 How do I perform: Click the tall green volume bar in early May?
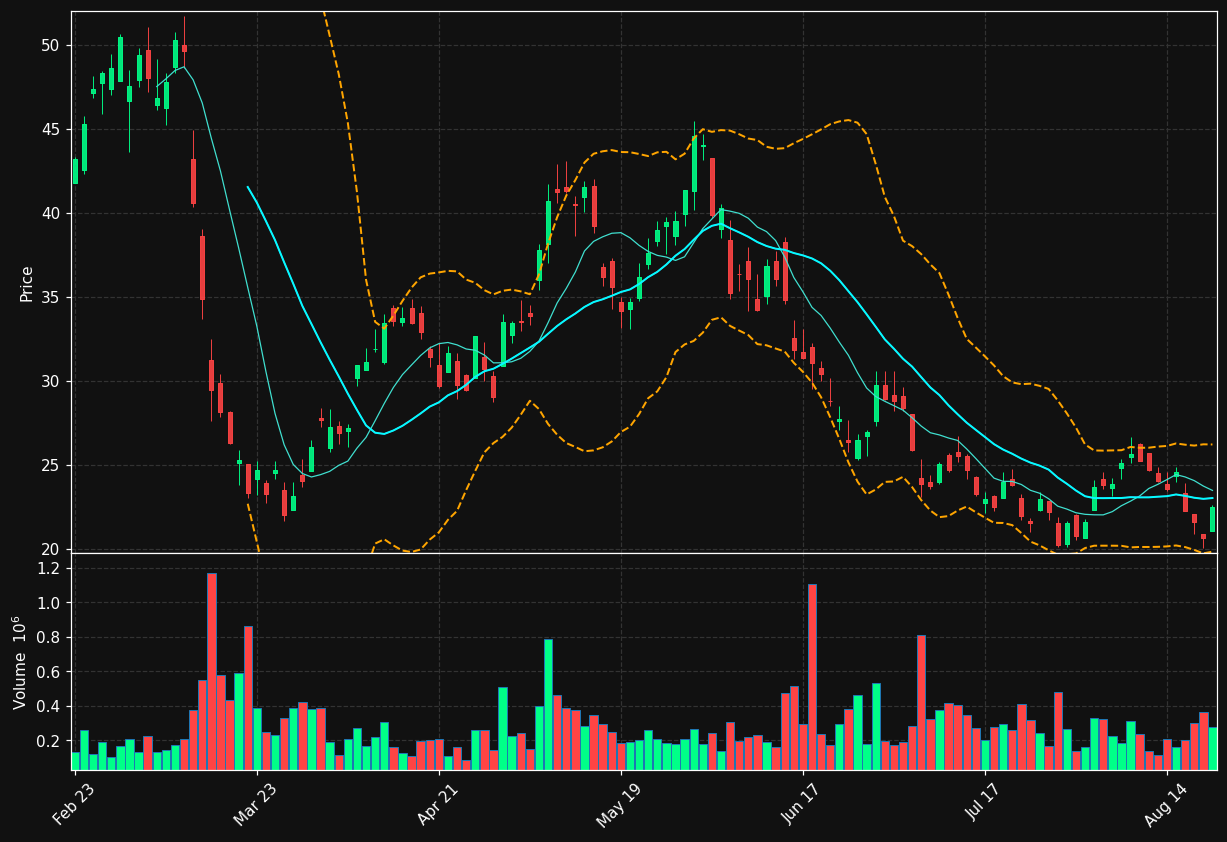pos(548,704)
